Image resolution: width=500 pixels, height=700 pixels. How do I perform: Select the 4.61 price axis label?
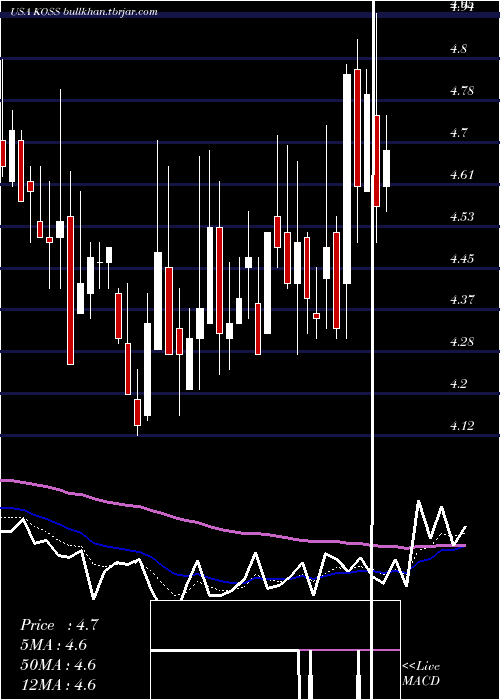(462, 175)
